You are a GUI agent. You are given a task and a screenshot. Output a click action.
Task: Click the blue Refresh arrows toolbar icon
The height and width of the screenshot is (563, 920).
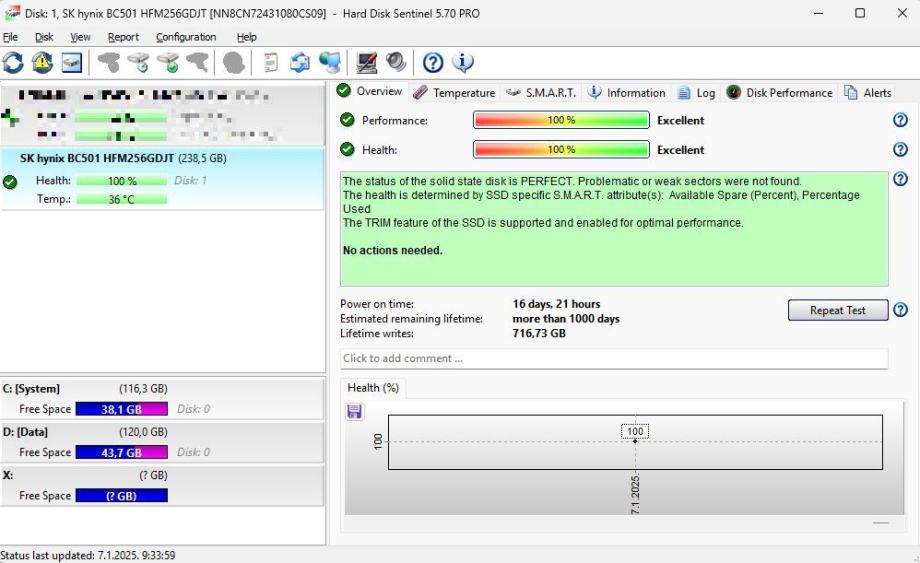(13, 62)
